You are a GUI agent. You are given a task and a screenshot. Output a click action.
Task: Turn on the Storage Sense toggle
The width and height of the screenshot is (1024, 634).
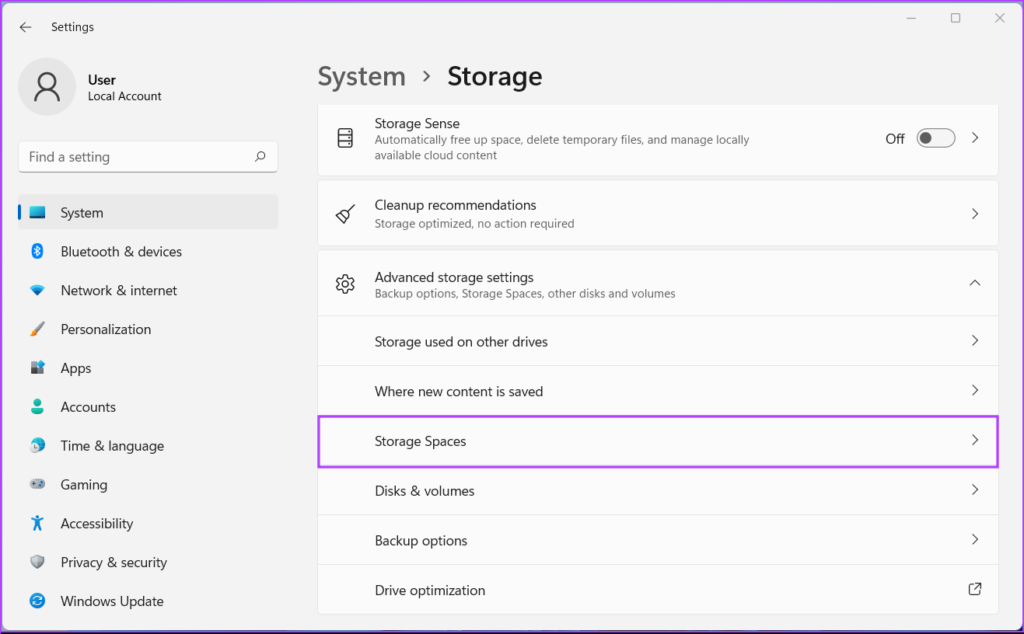point(935,139)
